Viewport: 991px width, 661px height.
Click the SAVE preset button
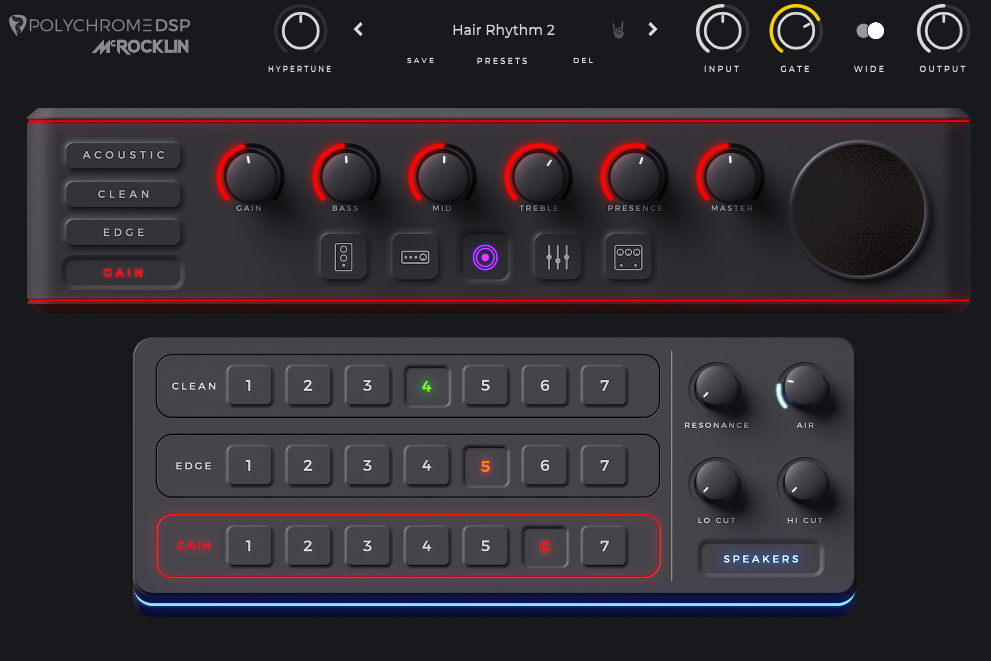coord(421,61)
